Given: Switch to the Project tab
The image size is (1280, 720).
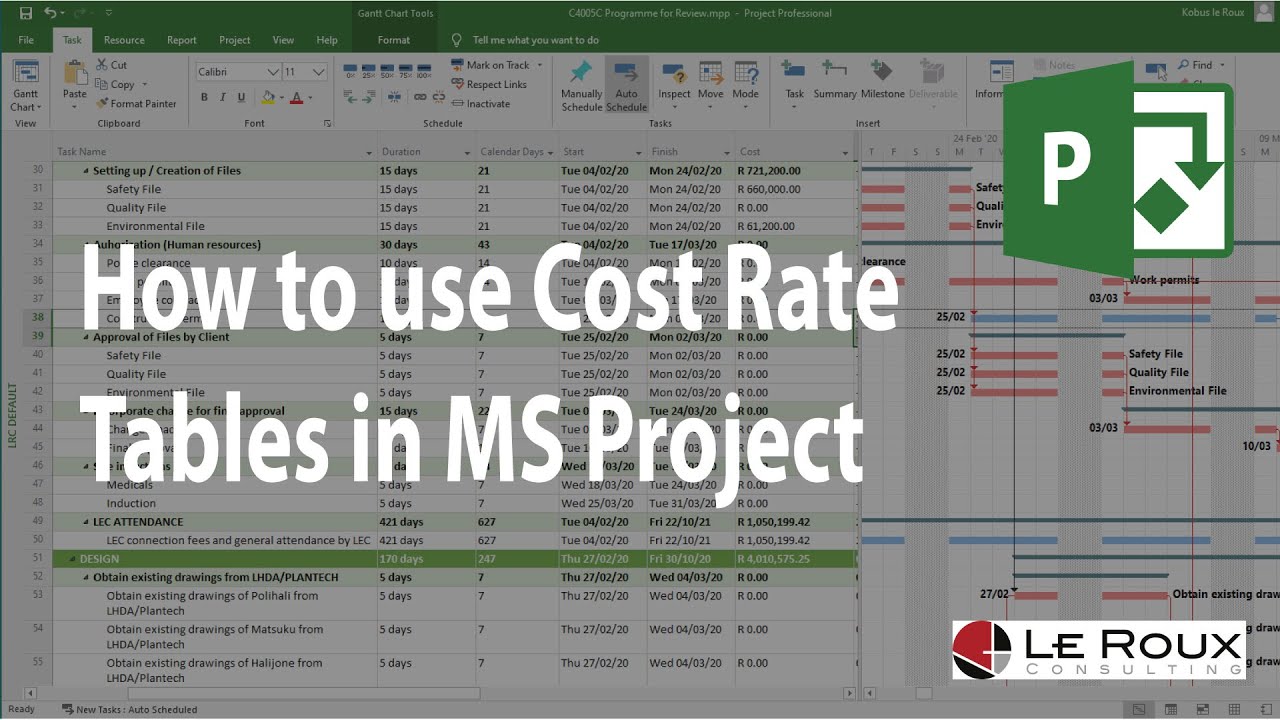Looking at the screenshot, I should point(235,40).
